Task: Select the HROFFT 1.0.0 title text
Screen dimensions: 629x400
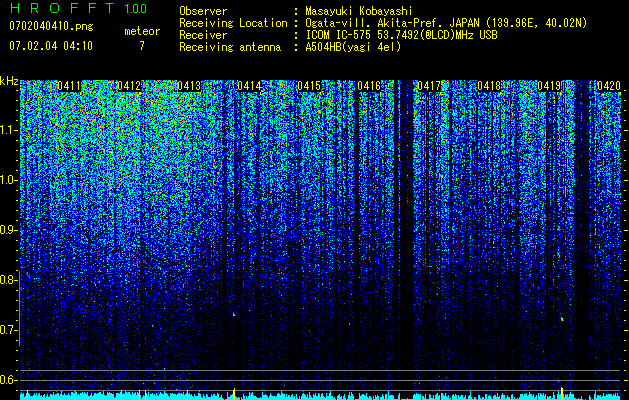Action: (78, 8)
